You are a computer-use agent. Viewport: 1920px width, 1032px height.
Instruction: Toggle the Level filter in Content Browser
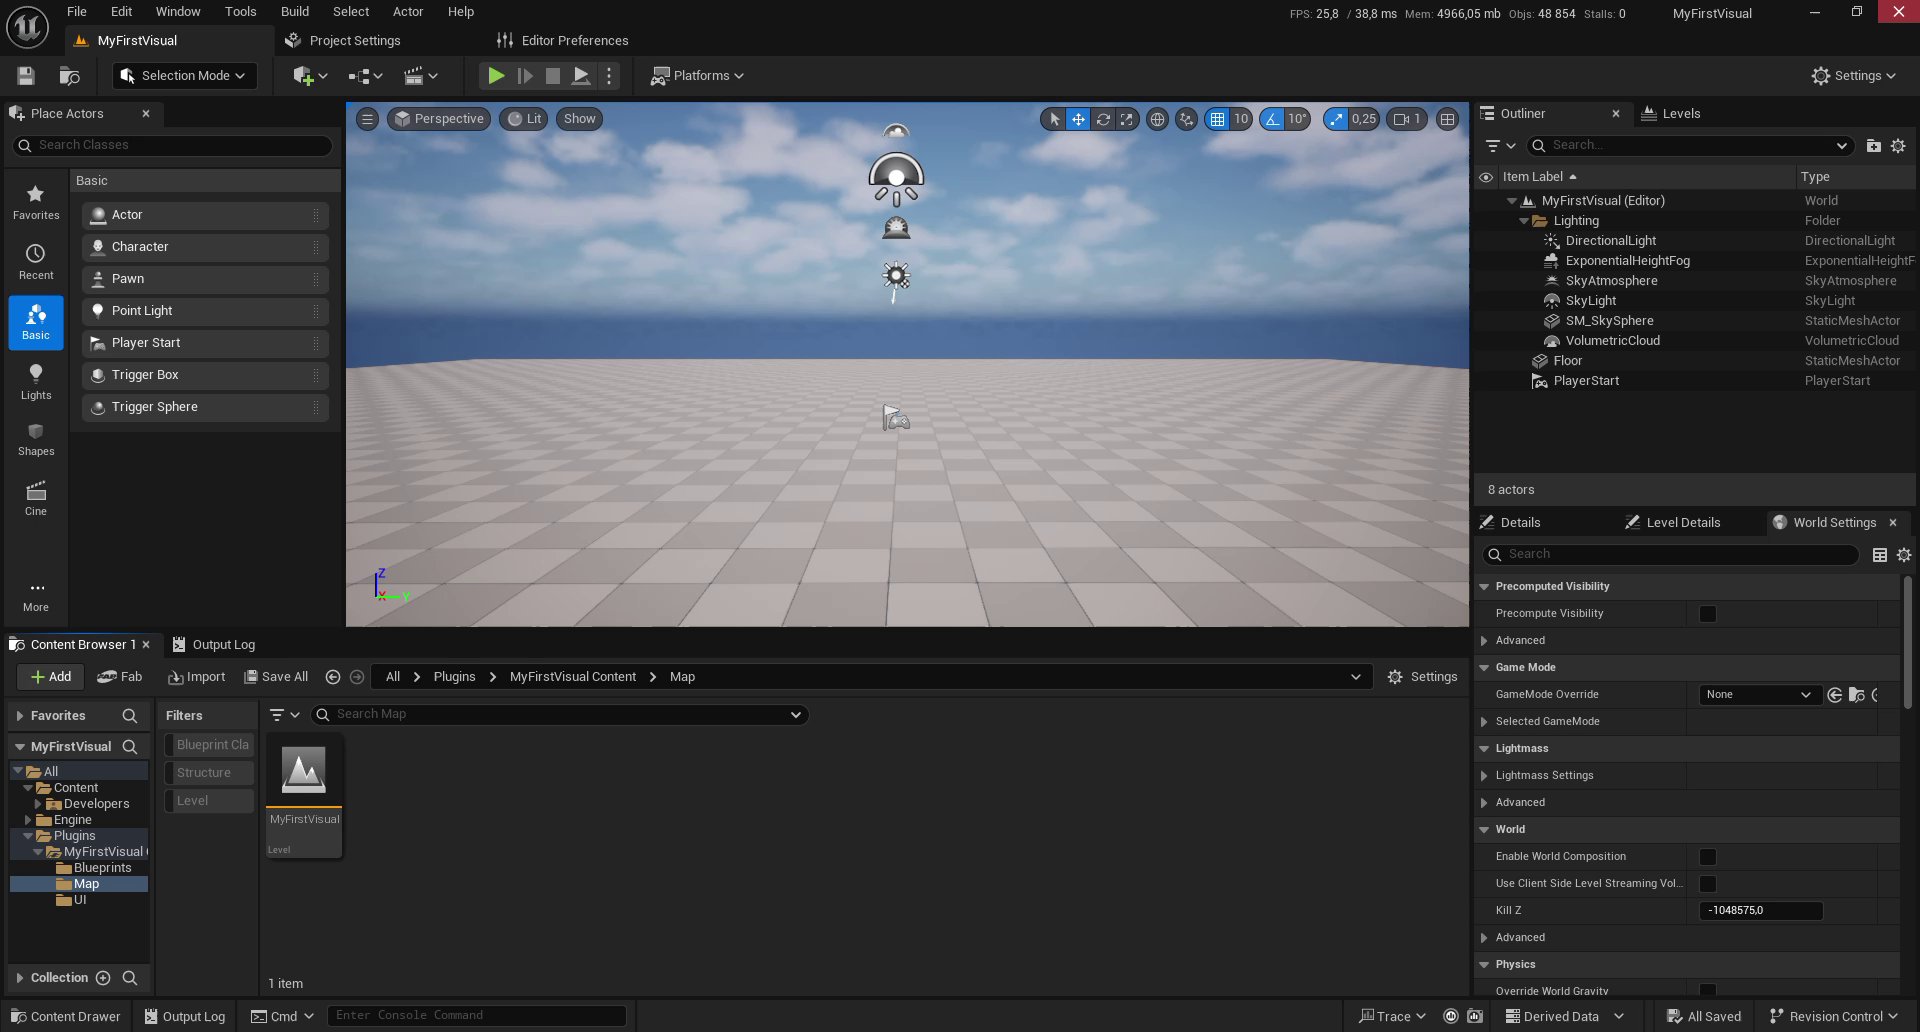209,801
